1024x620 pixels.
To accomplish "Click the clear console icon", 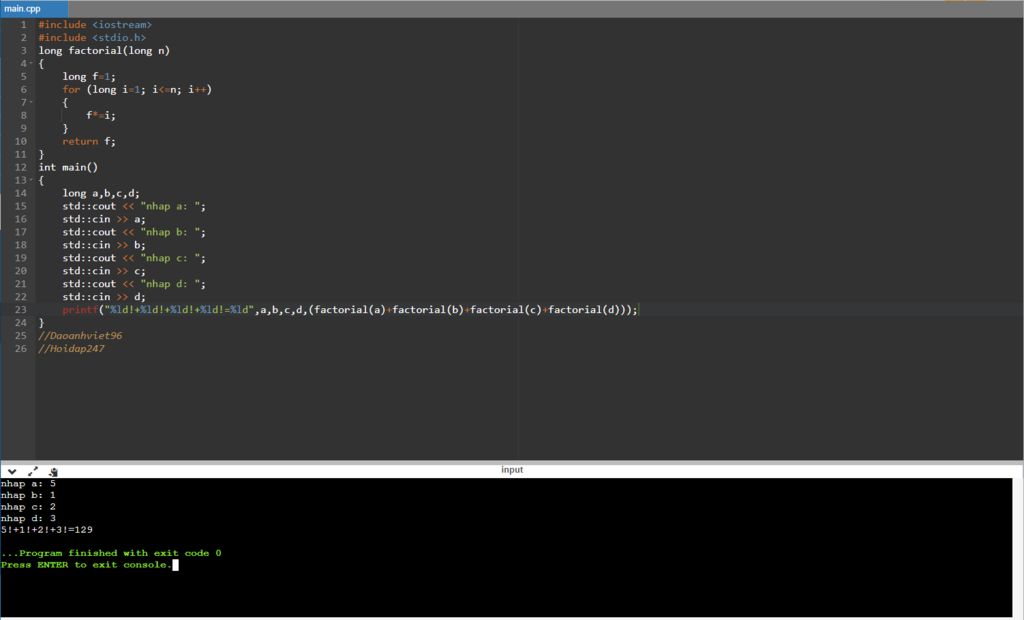I will pyautogui.click(x=54, y=471).
